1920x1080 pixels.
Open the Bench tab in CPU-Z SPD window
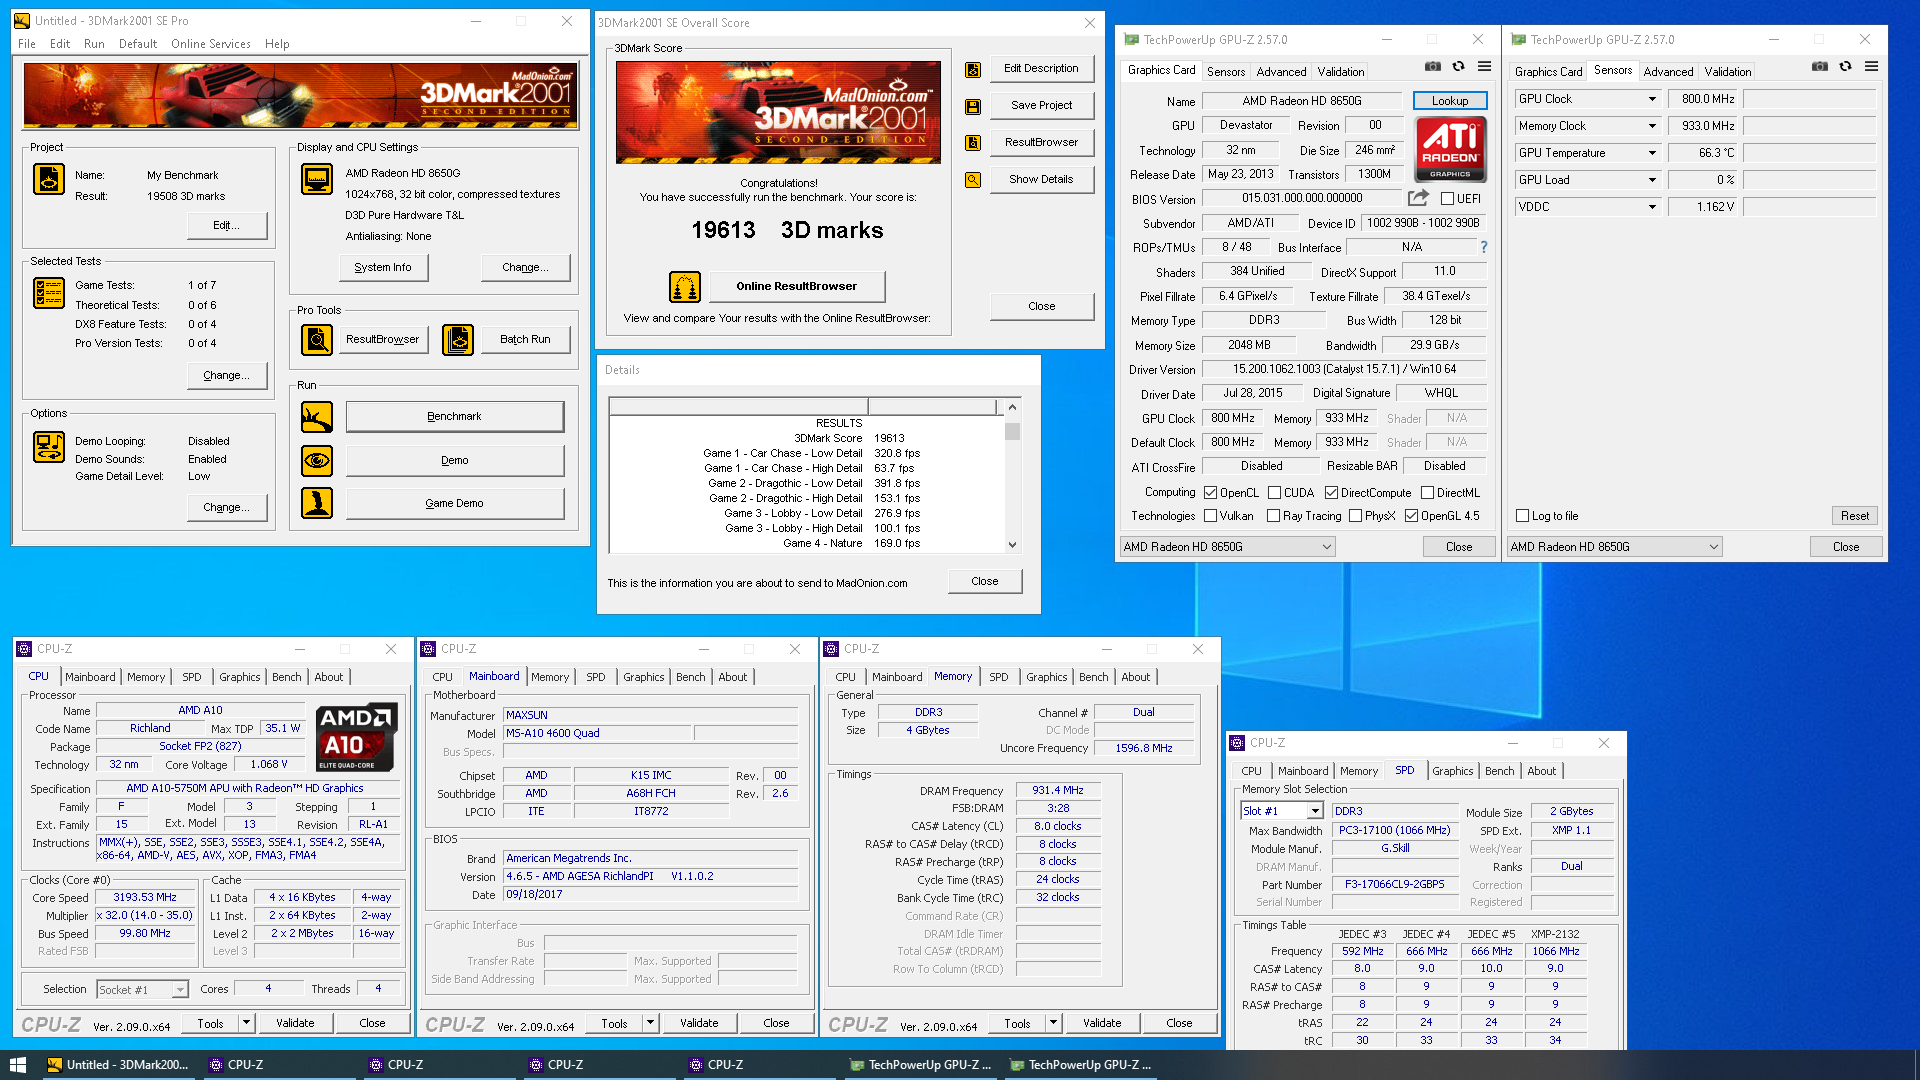tap(1499, 771)
